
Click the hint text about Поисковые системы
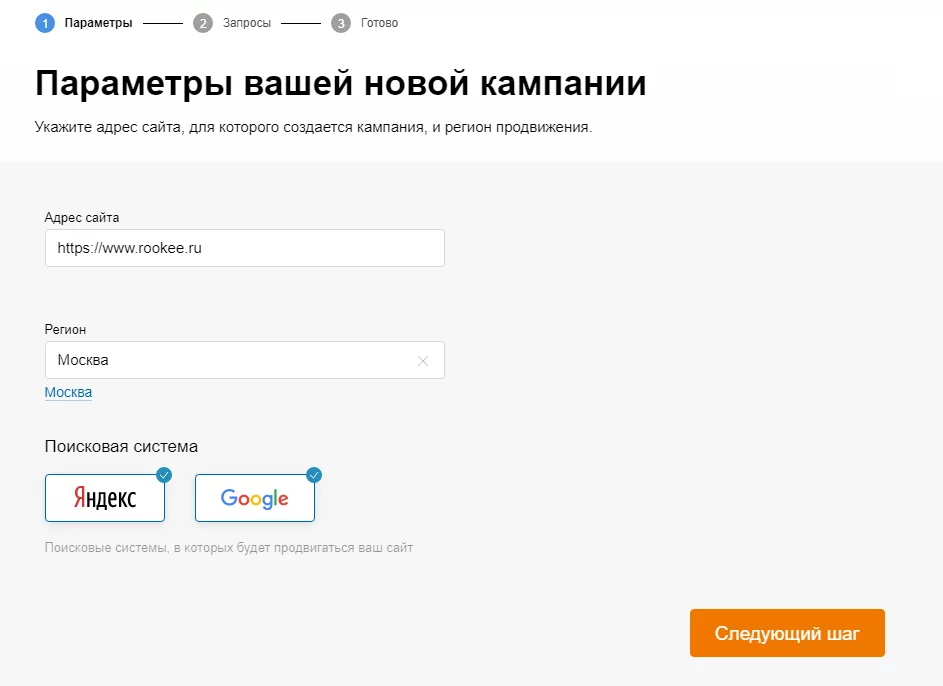tap(229, 548)
